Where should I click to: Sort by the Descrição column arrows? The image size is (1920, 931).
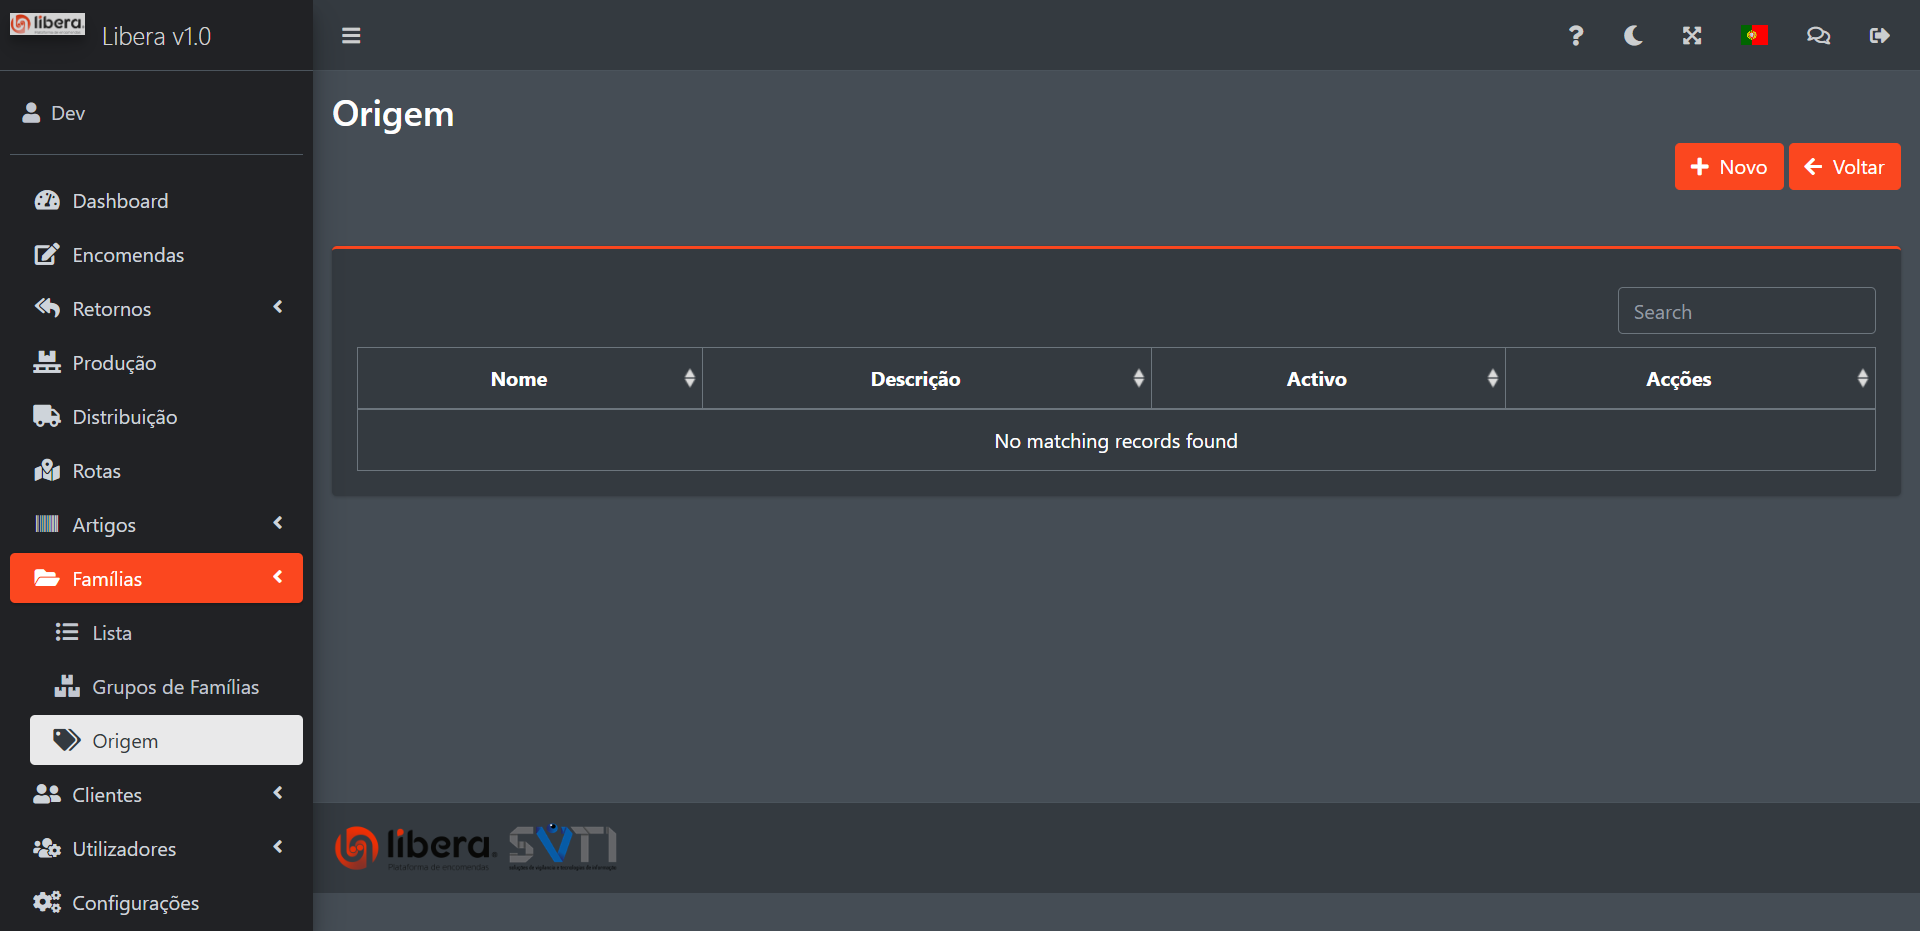tap(1138, 378)
